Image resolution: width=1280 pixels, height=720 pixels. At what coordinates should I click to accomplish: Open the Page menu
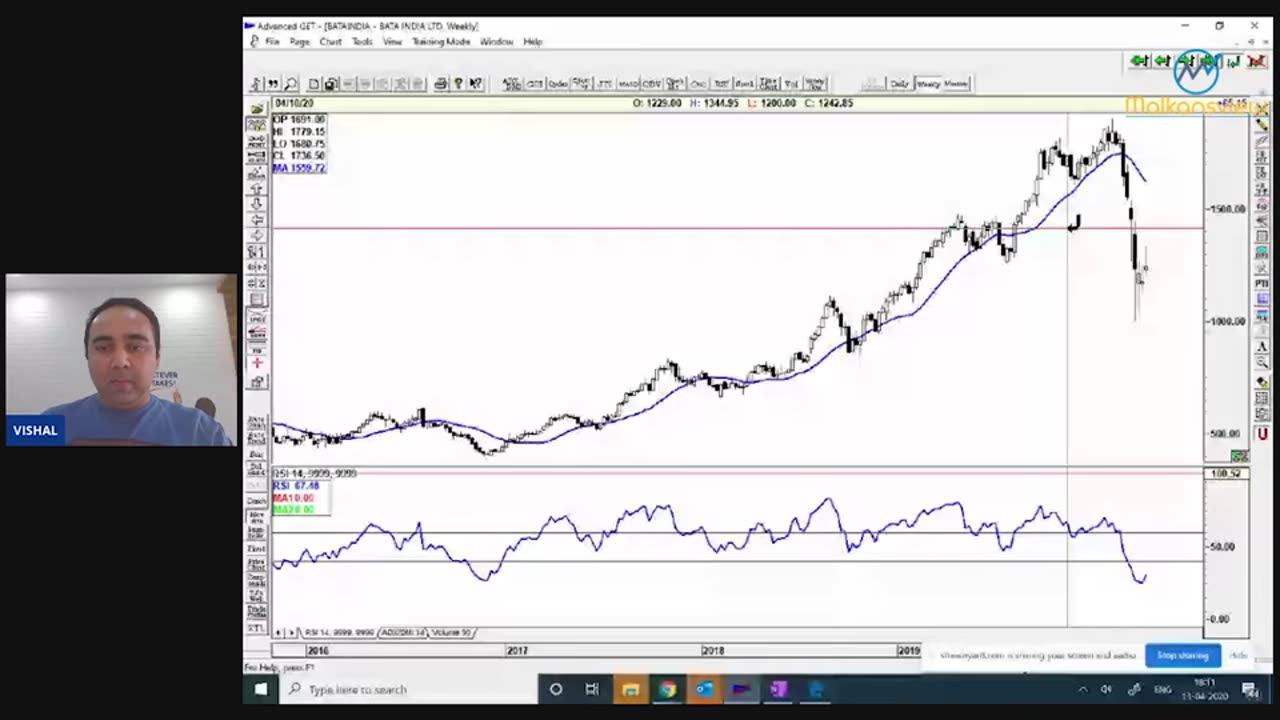[x=299, y=42]
